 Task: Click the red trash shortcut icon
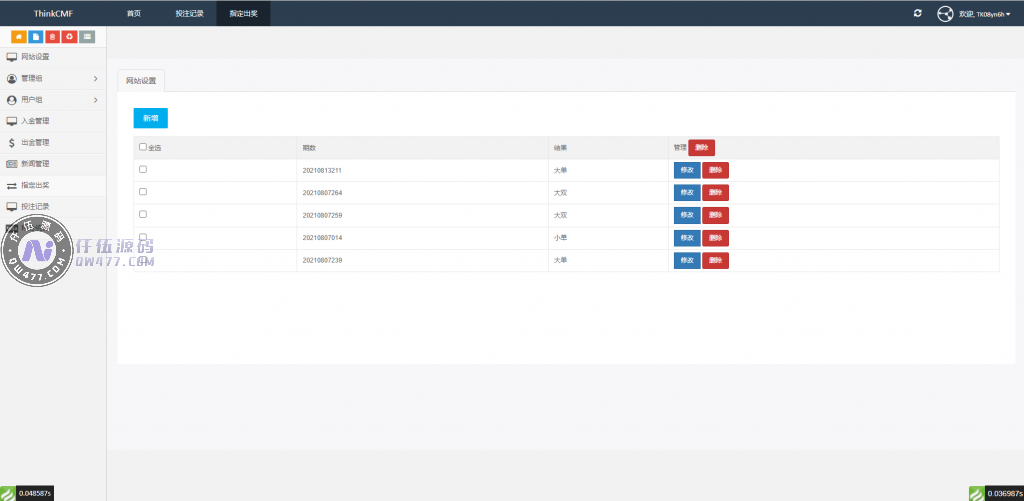[52, 37]
